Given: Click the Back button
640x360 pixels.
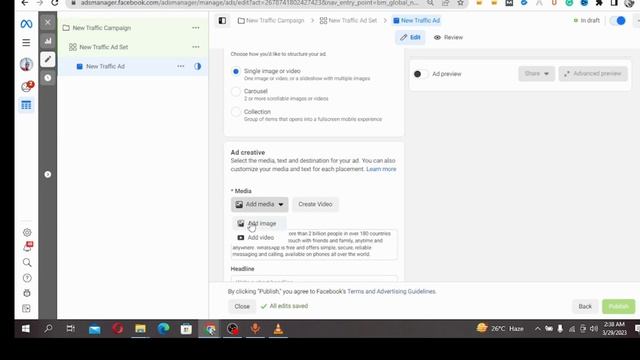Looking at the screenshot, I should [x=585, y=306].
